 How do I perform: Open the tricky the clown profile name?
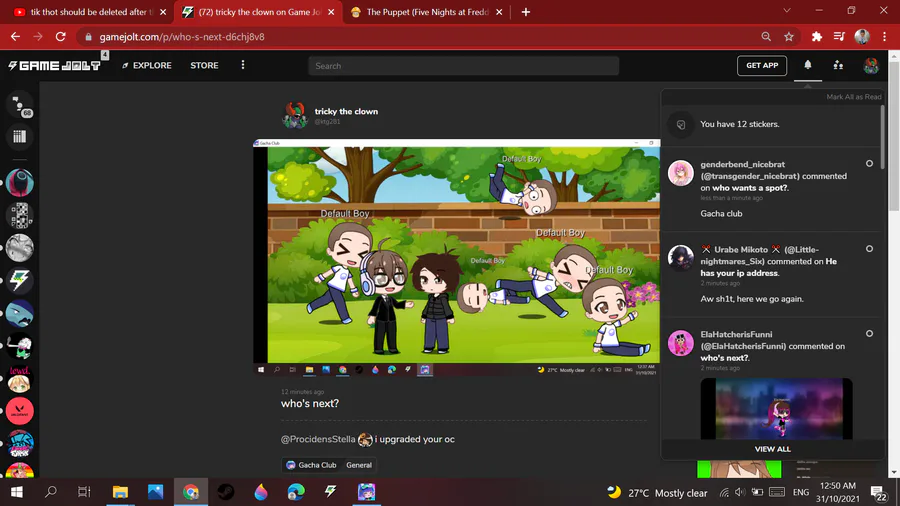[x=346, y=112]
